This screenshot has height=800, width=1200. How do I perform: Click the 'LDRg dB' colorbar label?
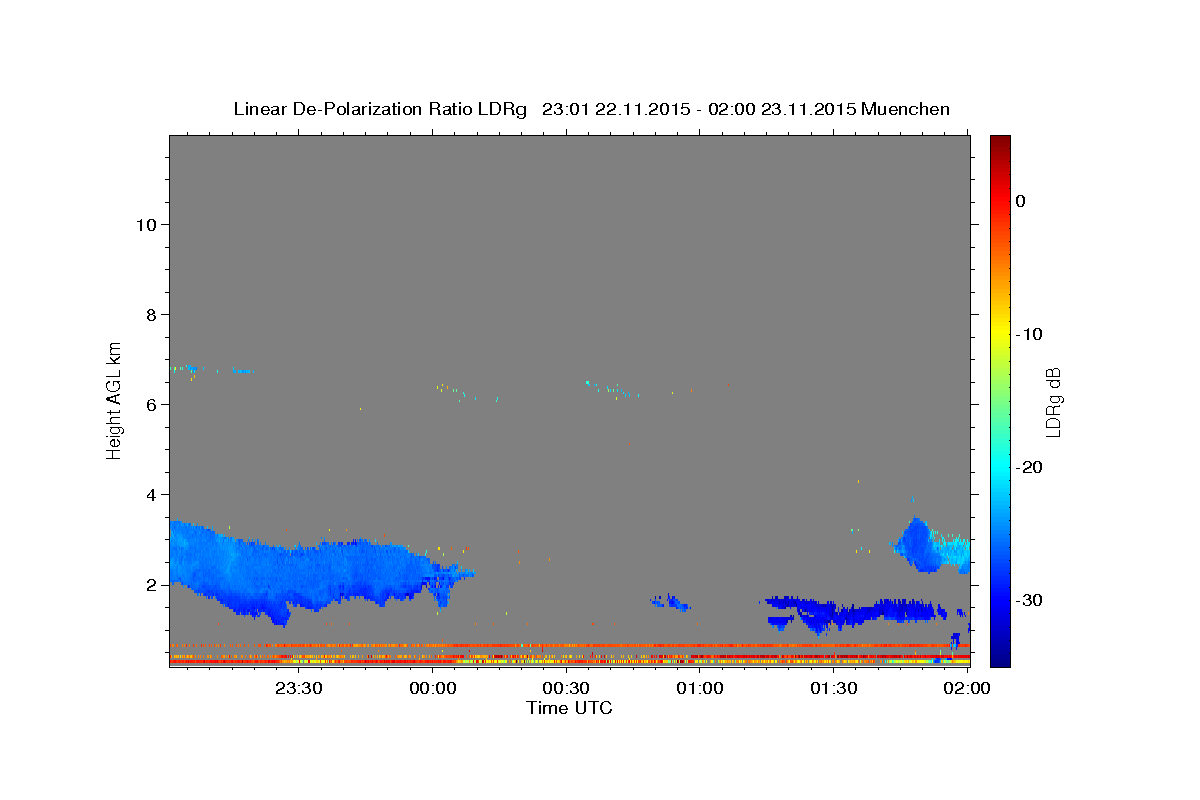(1053, 401)
